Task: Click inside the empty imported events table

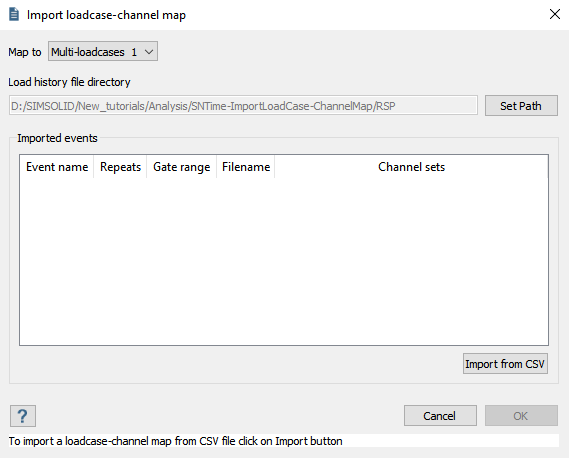Action: coord(284,261)
